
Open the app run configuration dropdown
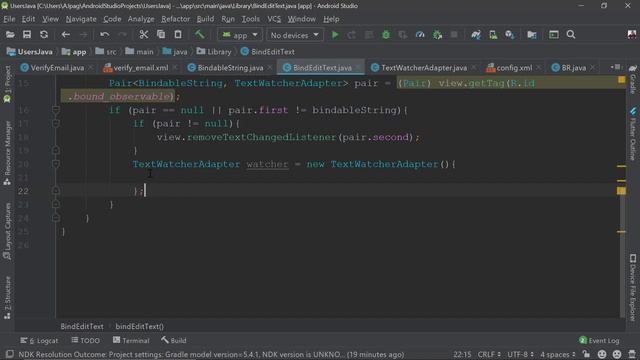click(240, 35)
